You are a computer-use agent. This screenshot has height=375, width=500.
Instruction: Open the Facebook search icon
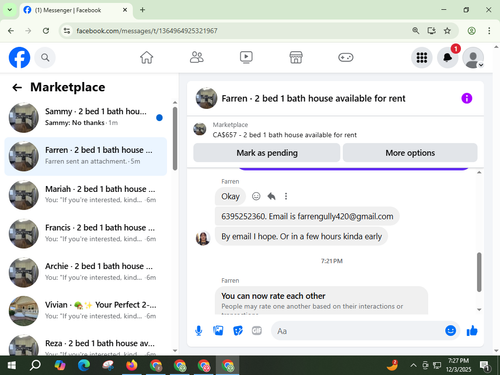pos(45,58)
